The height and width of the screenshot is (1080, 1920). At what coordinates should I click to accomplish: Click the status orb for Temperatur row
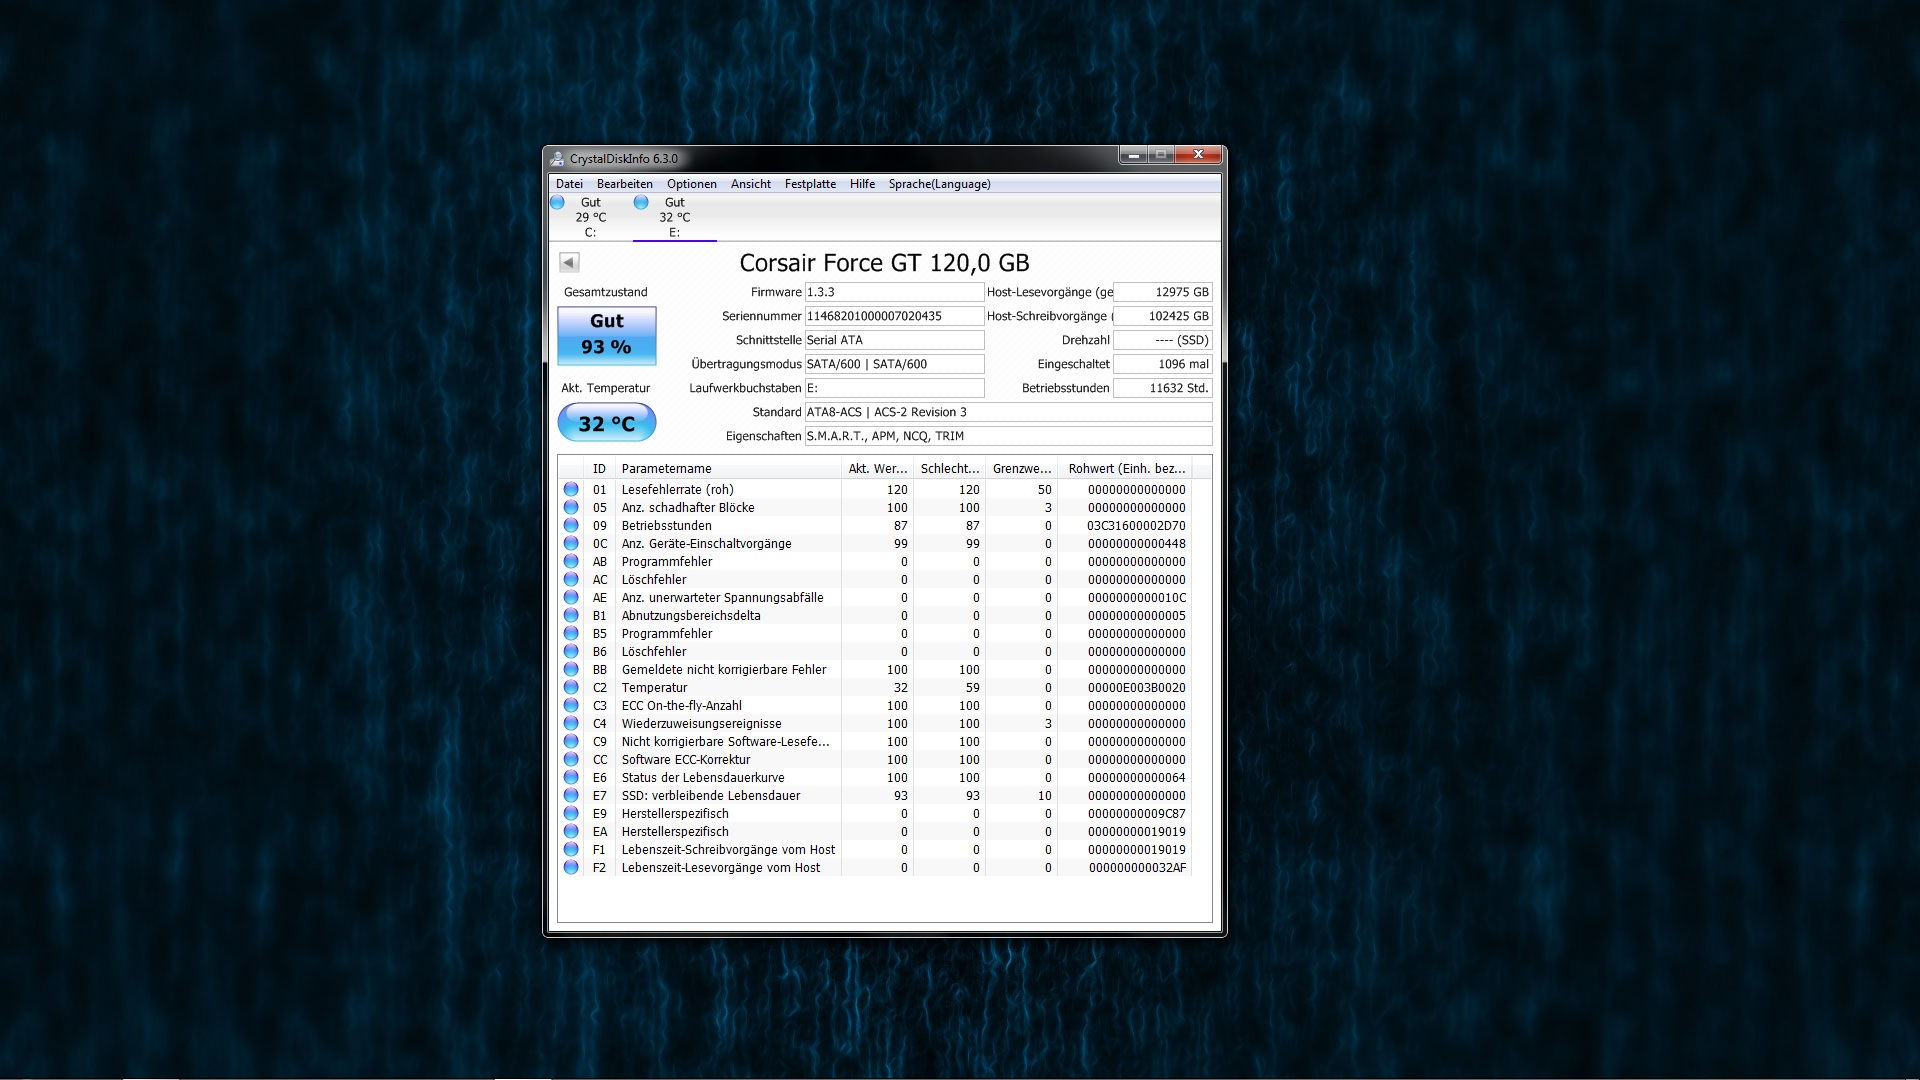[x=571, y=688]
